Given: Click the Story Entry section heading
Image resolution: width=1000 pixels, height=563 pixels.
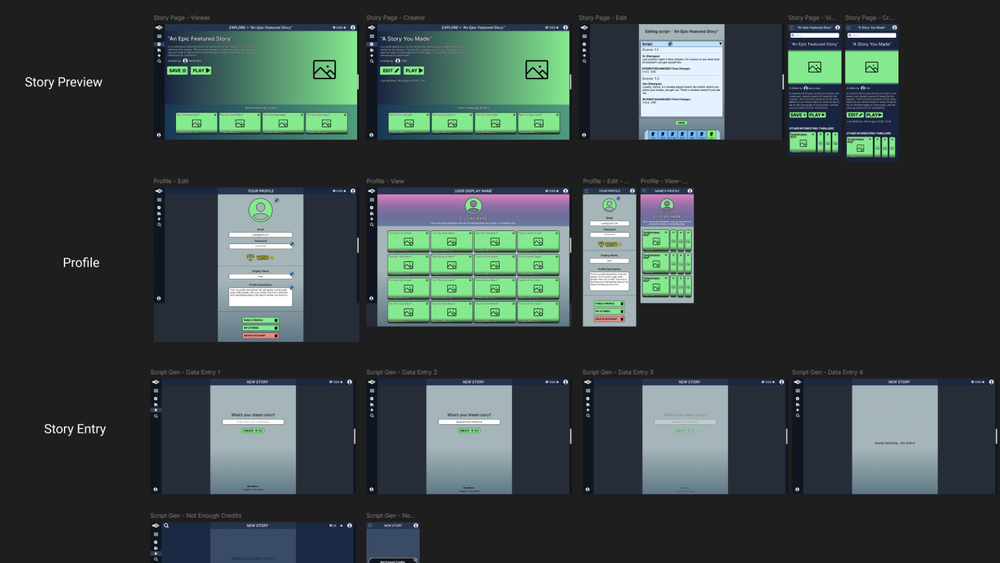Looking at the screenshot, I should pyautogui.click(x=75, y=429).
